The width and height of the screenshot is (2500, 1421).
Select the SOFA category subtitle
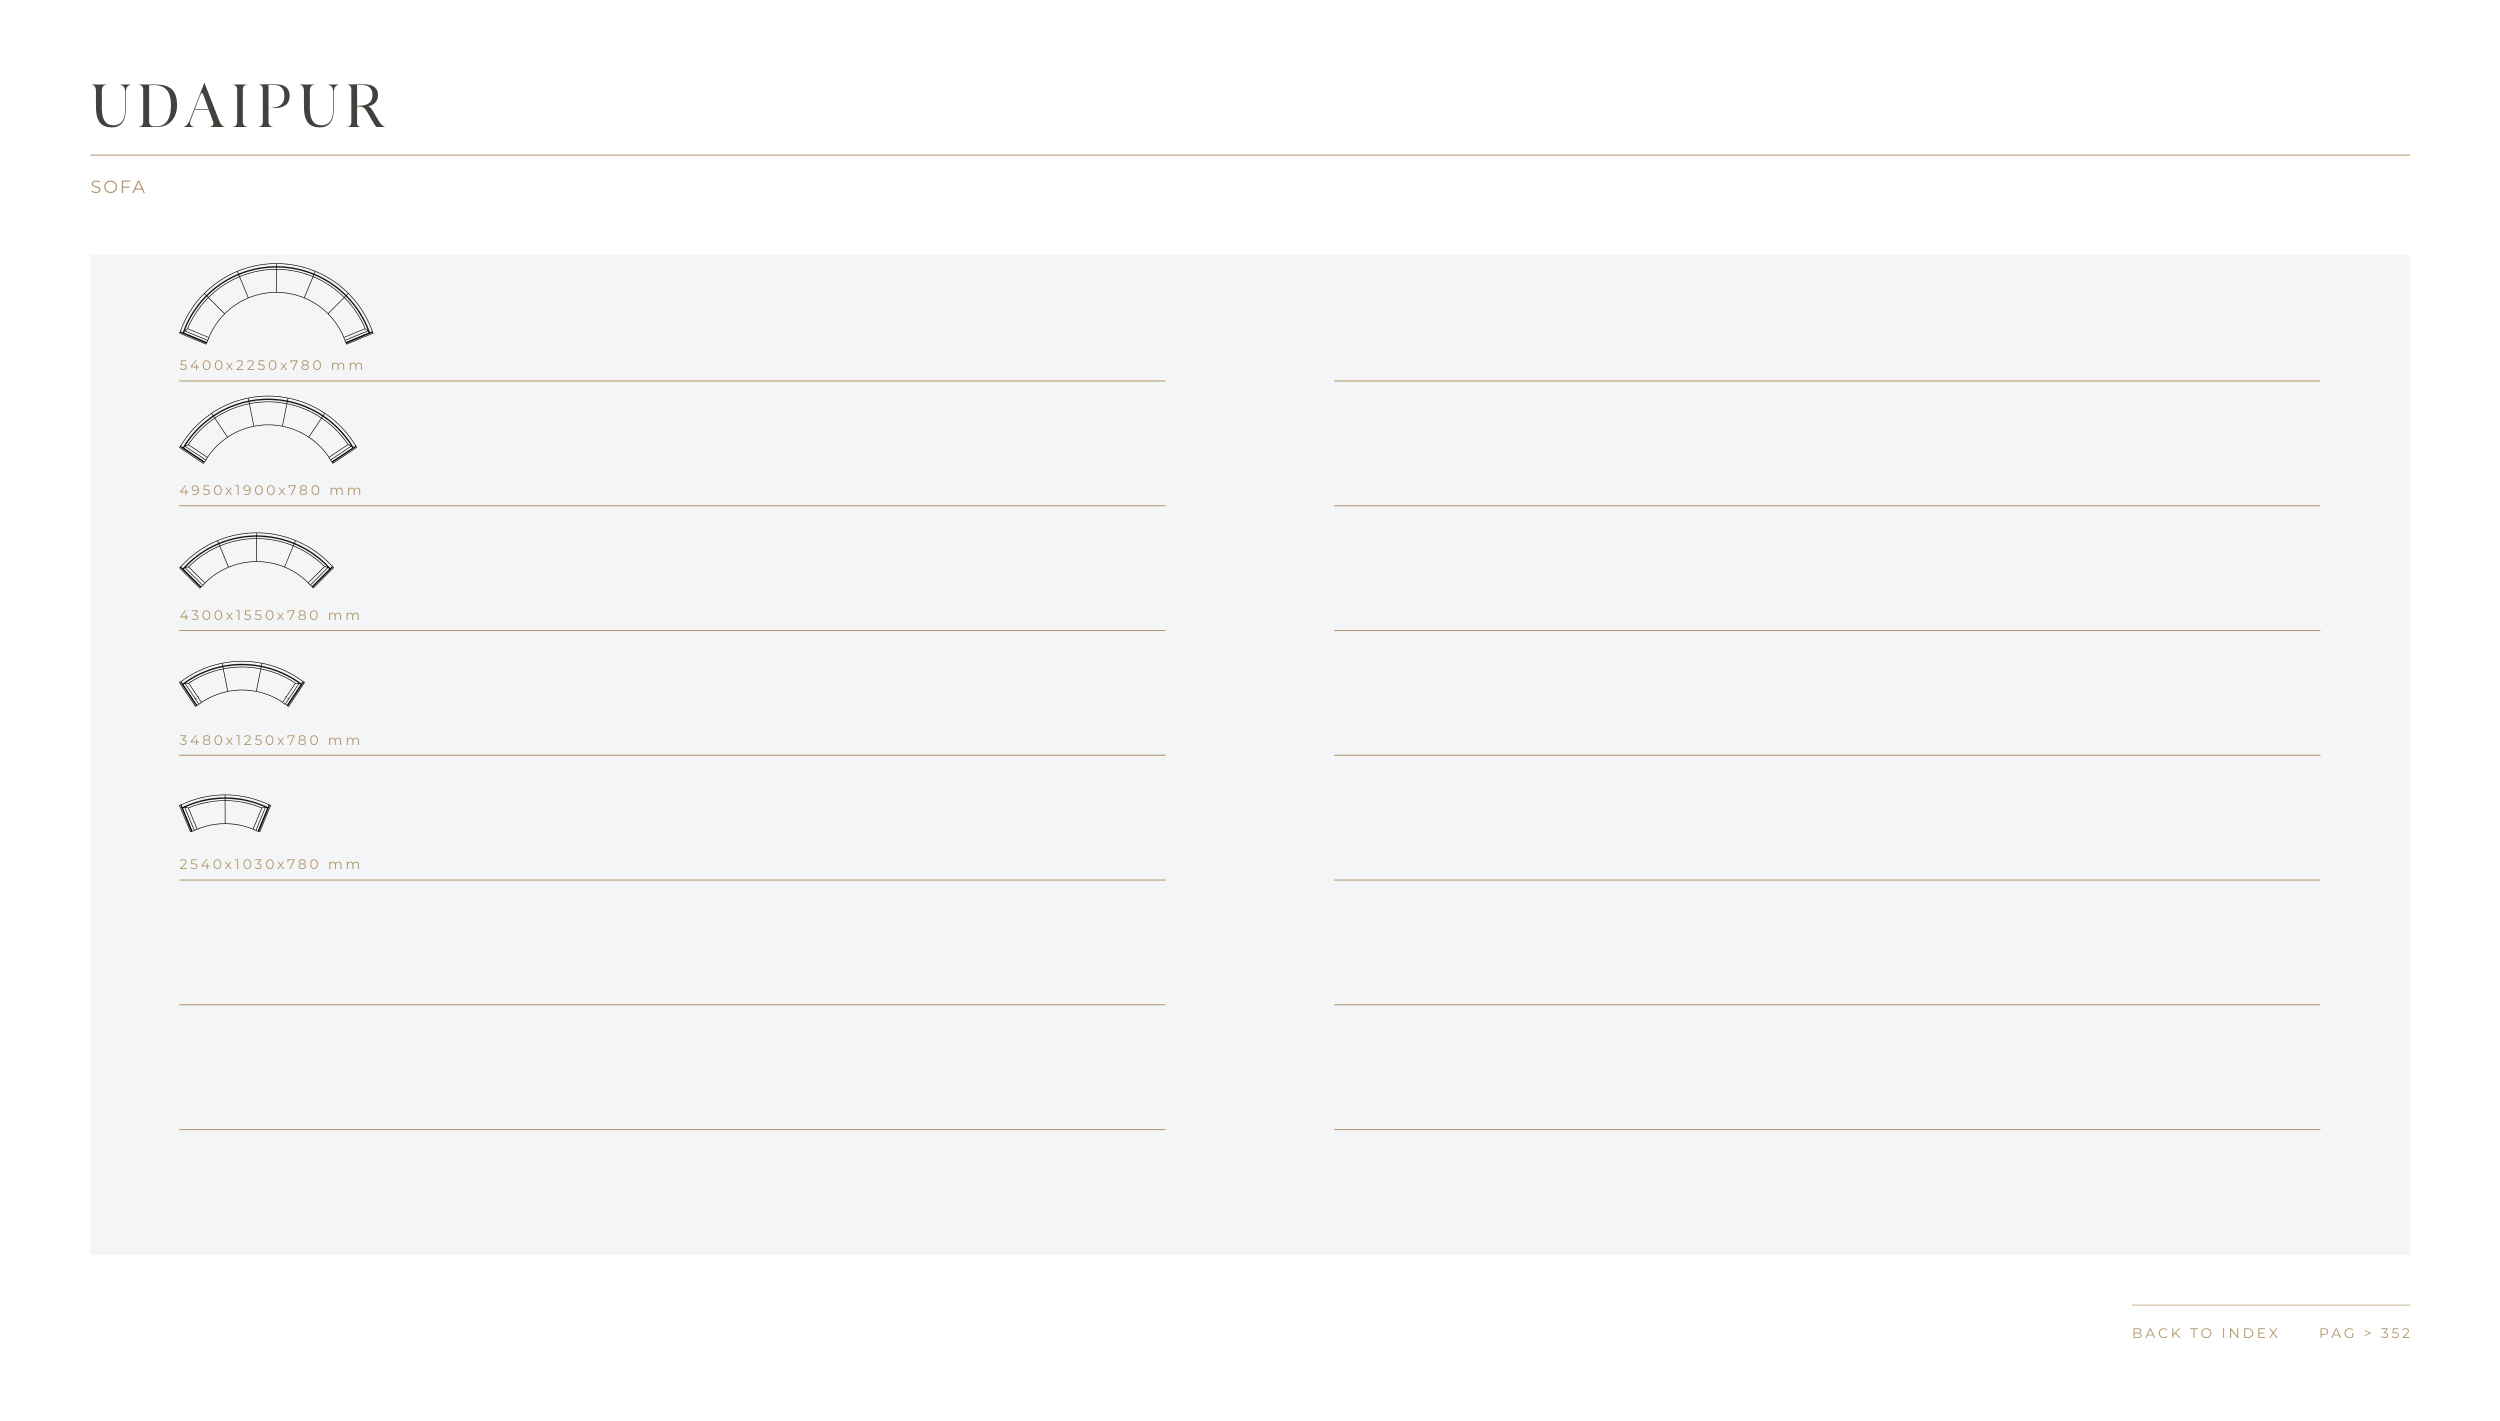(x=118, y=187)
